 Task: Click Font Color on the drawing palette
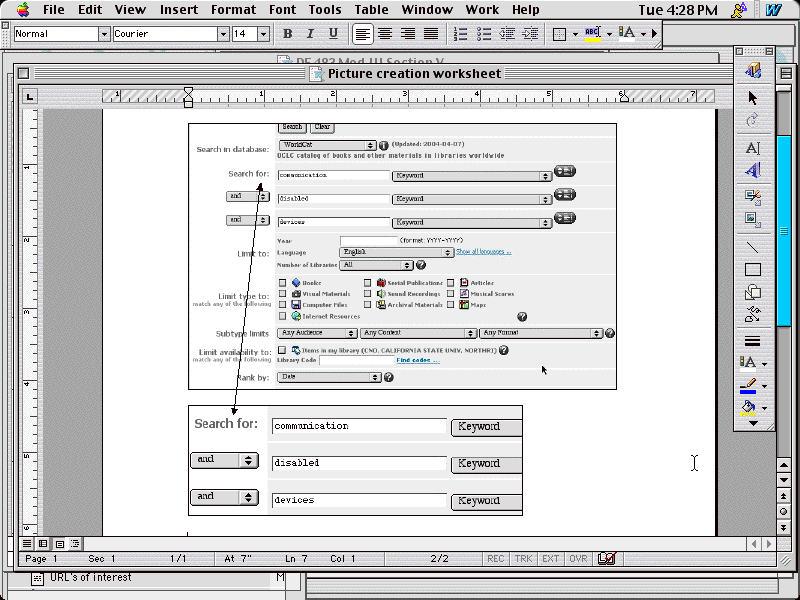click(748, 363)
